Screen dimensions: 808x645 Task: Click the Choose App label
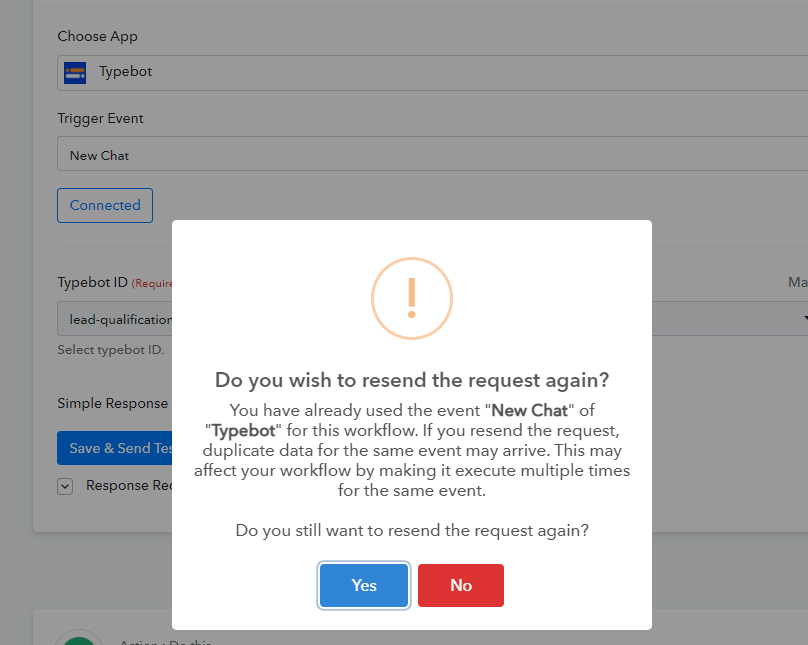97,37
